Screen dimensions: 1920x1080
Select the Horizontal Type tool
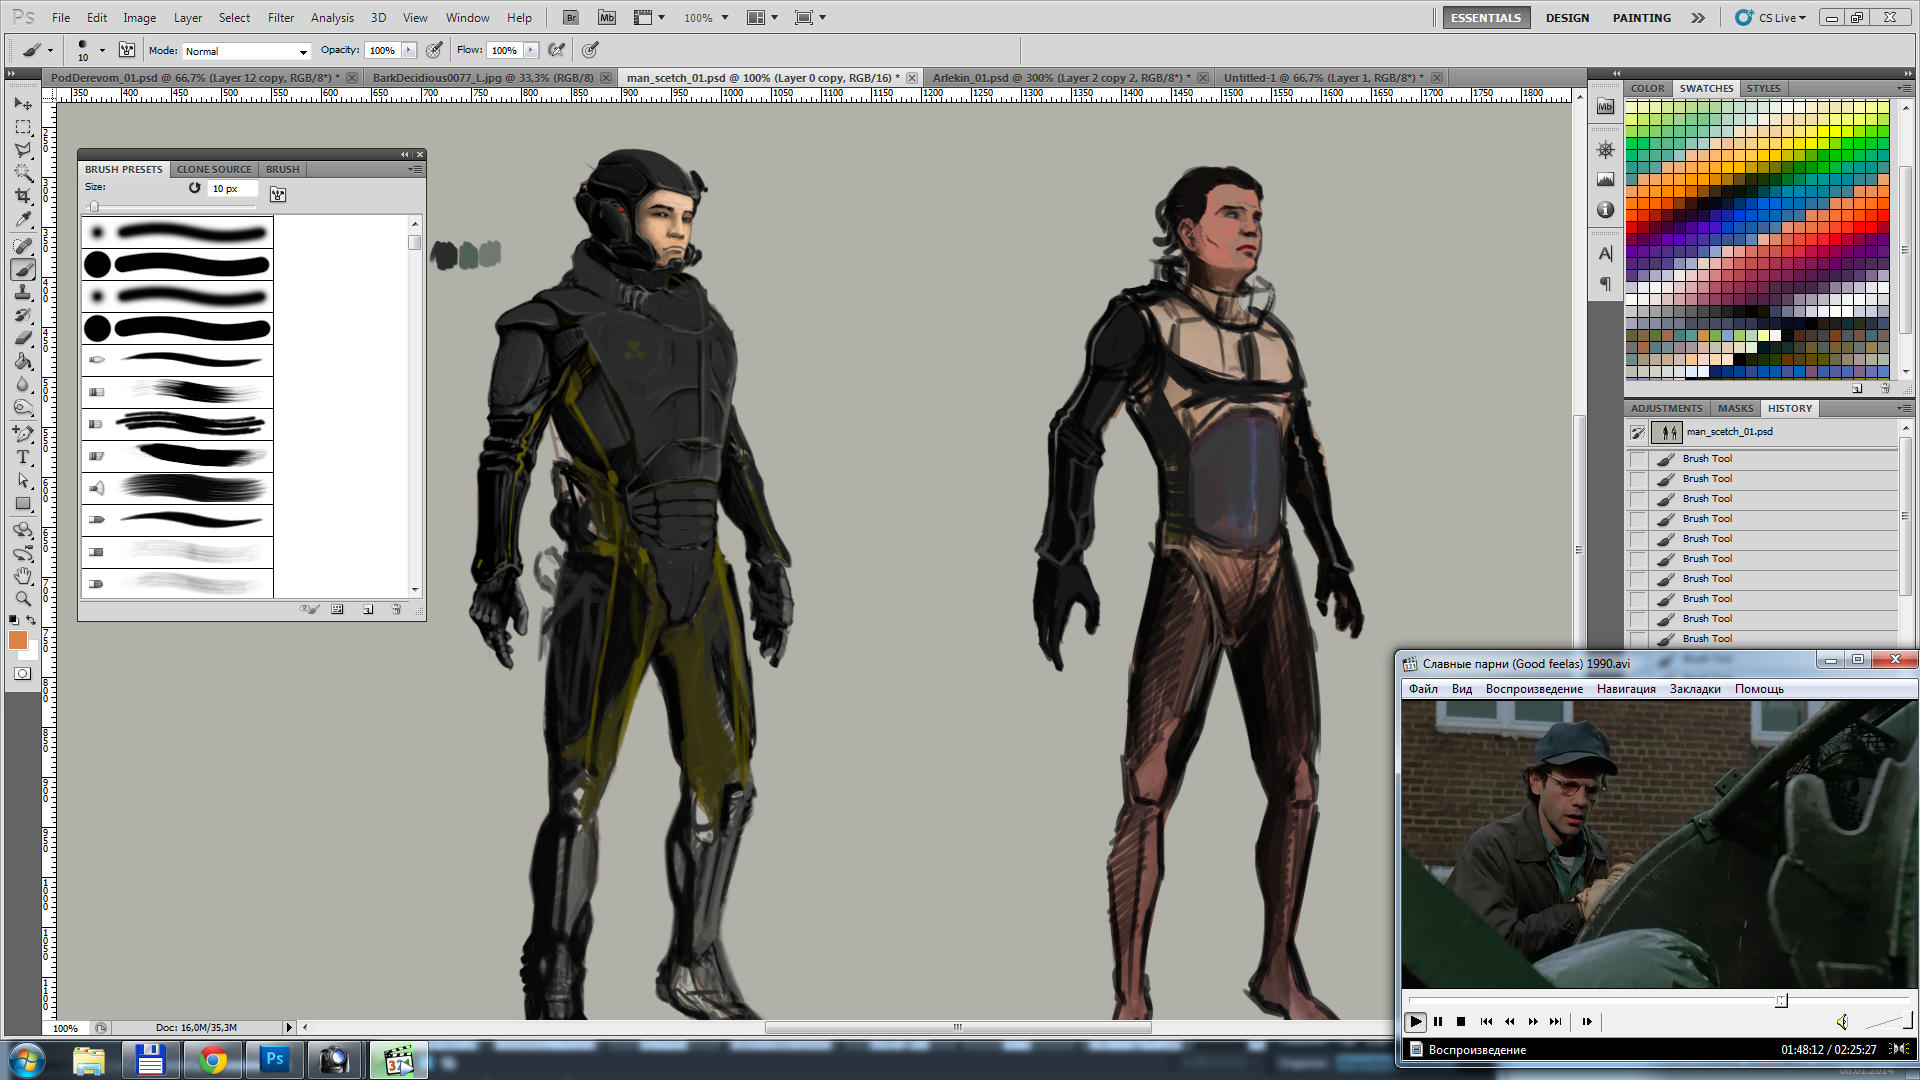point(23,457)
